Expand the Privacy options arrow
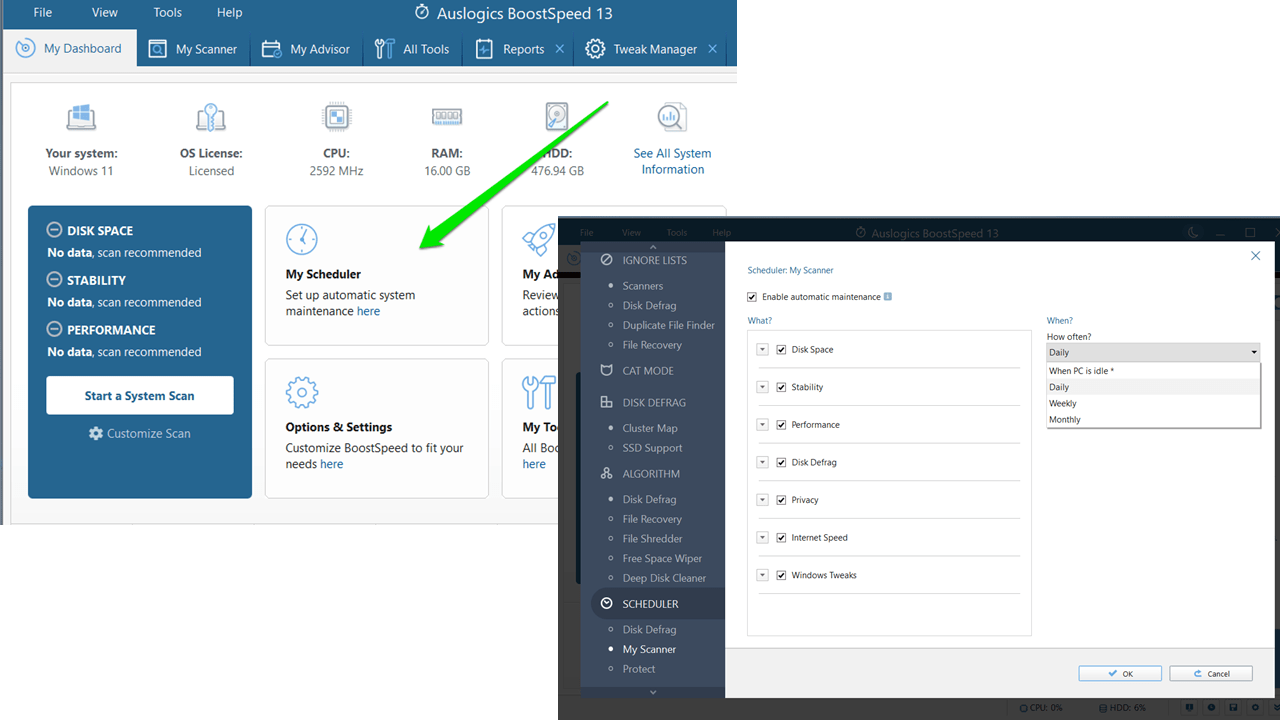 (x=762, y=500)
